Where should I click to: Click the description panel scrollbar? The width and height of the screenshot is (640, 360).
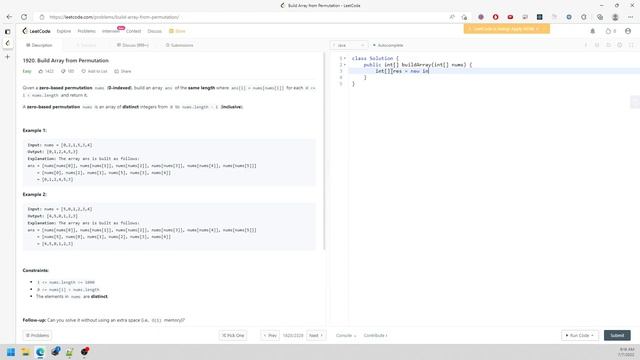click(324, 151)
